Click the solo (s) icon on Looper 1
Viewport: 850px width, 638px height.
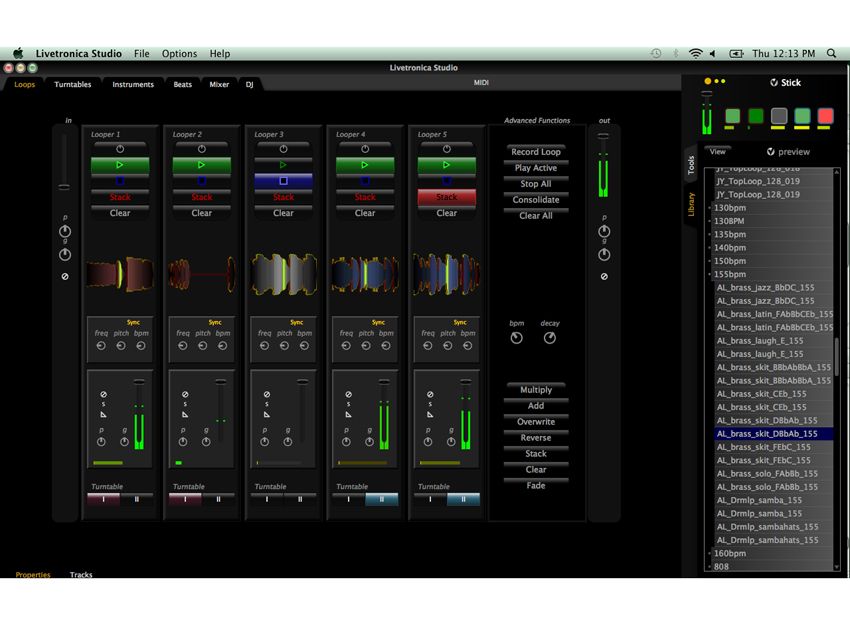click(x=103, y=403)
